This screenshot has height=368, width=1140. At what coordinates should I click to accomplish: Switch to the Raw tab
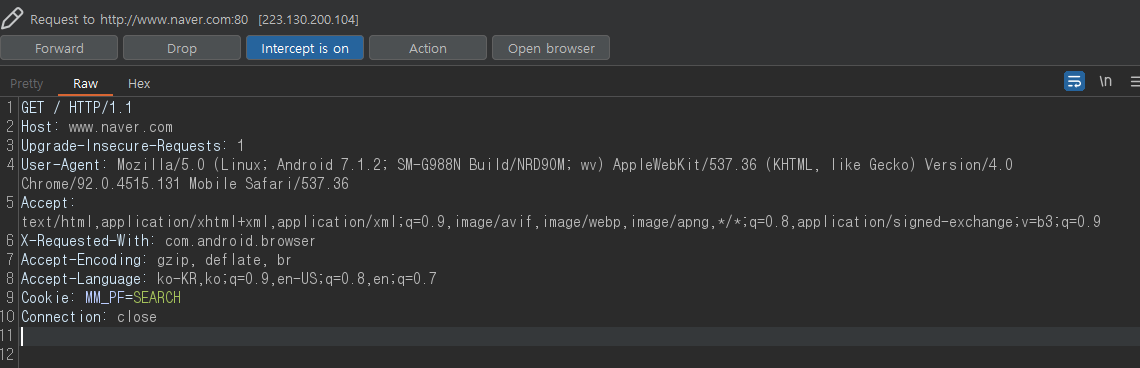(85, 84)
